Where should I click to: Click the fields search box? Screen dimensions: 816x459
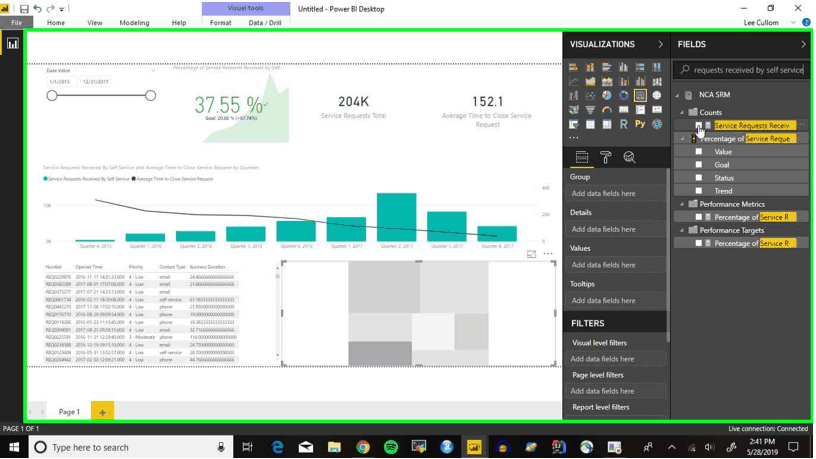(742, 70)
